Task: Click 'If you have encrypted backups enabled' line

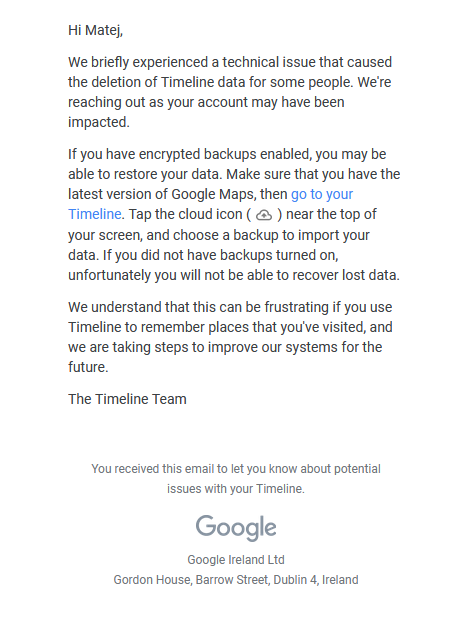Action: [227, 154]
